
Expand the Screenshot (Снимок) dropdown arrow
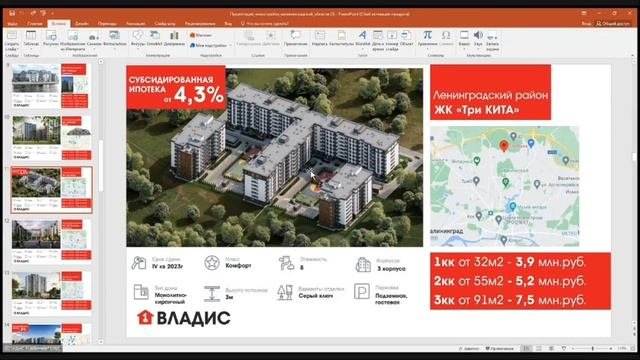93,48
